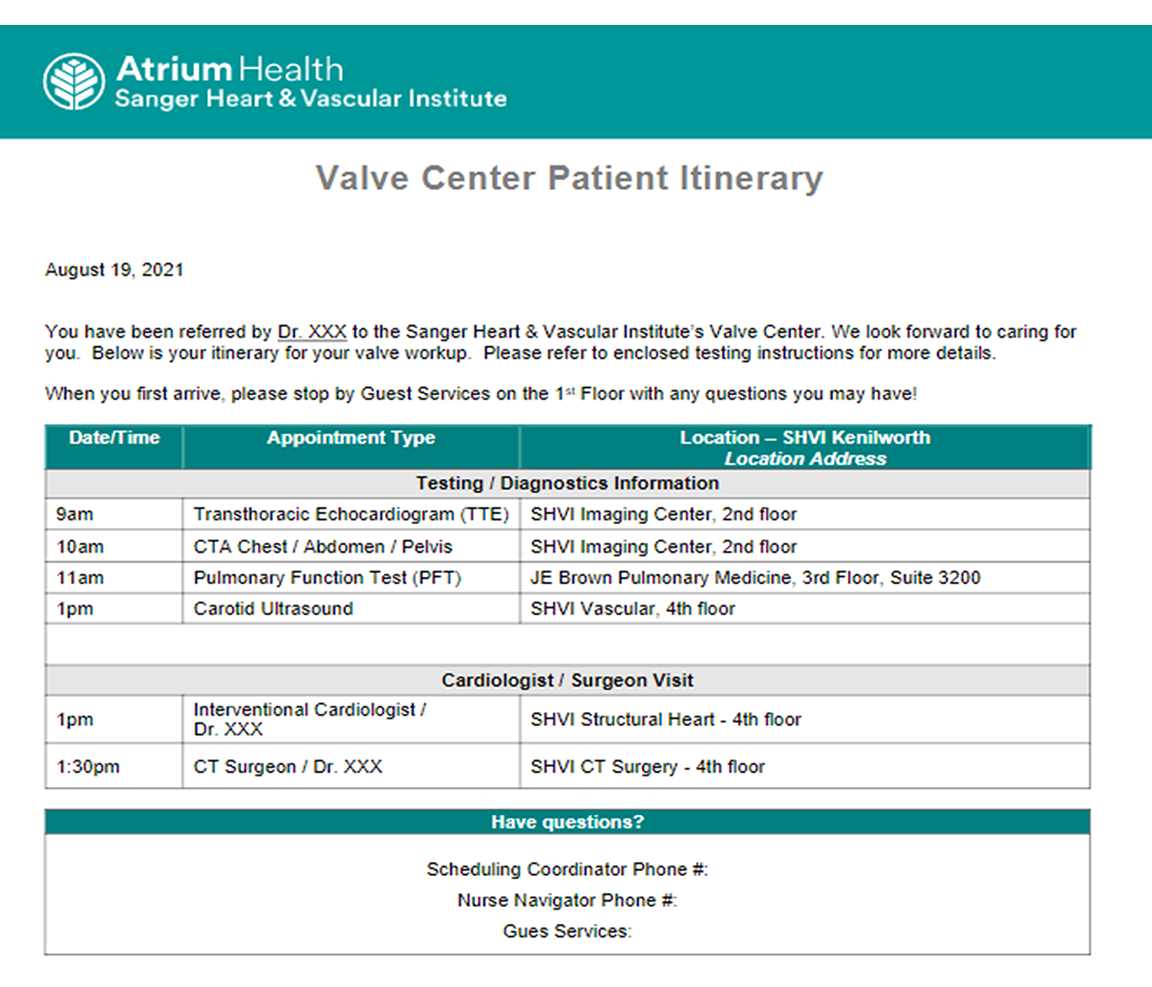Click the Sanger Heart & Vascular Institute banner text
1152x987 pixels.
[x=310, y=99]
